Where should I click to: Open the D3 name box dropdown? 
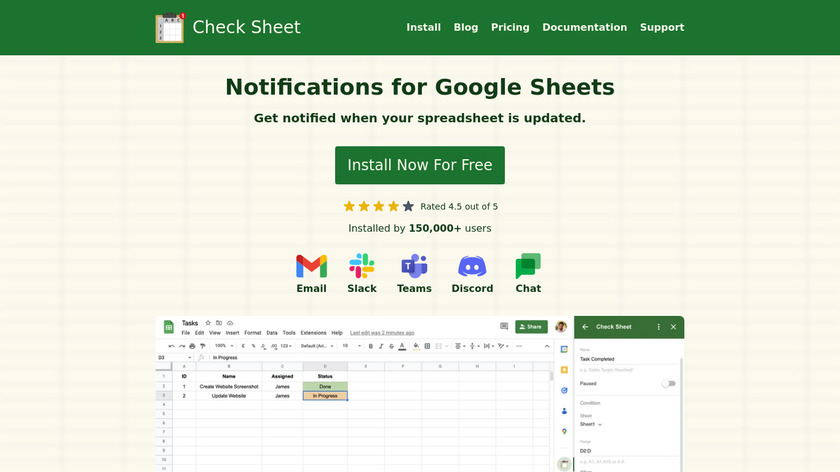(x=189, y=357)
